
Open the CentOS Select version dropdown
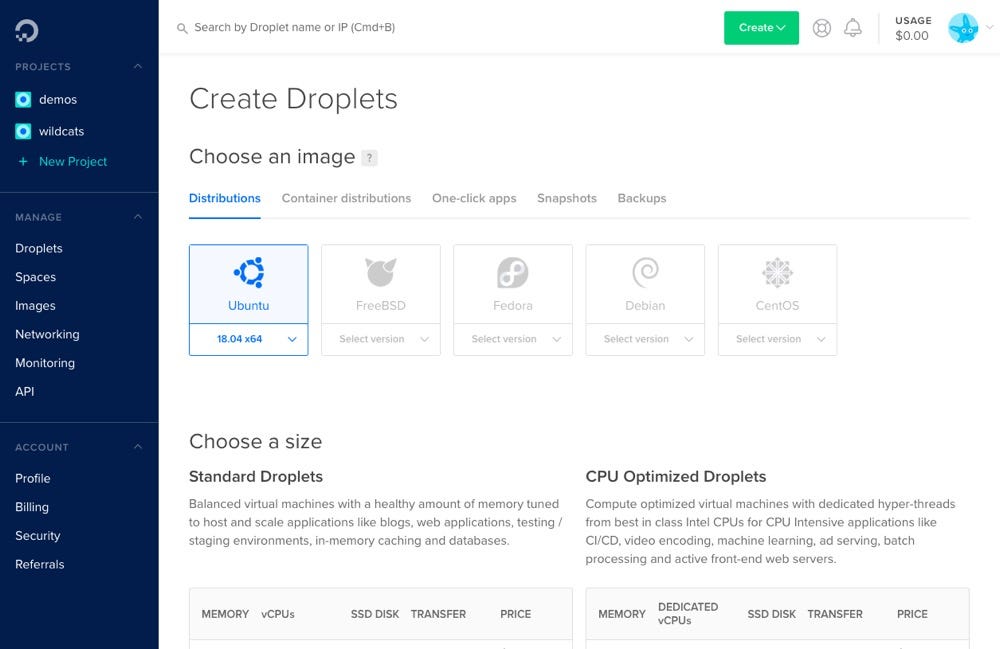pyautogui.click(x=777, y=339)
